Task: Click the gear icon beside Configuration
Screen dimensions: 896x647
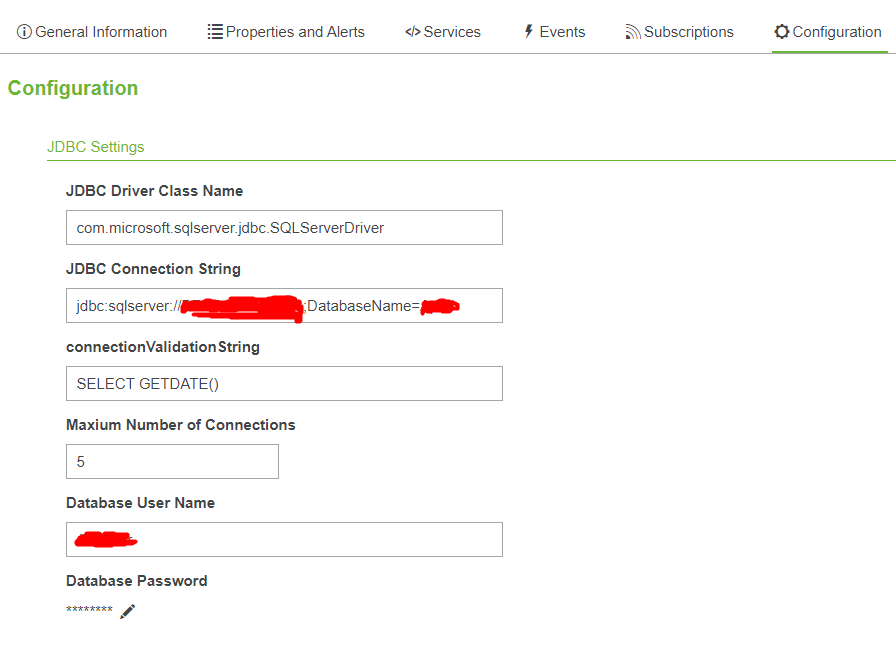Action: tap(782, 32)
